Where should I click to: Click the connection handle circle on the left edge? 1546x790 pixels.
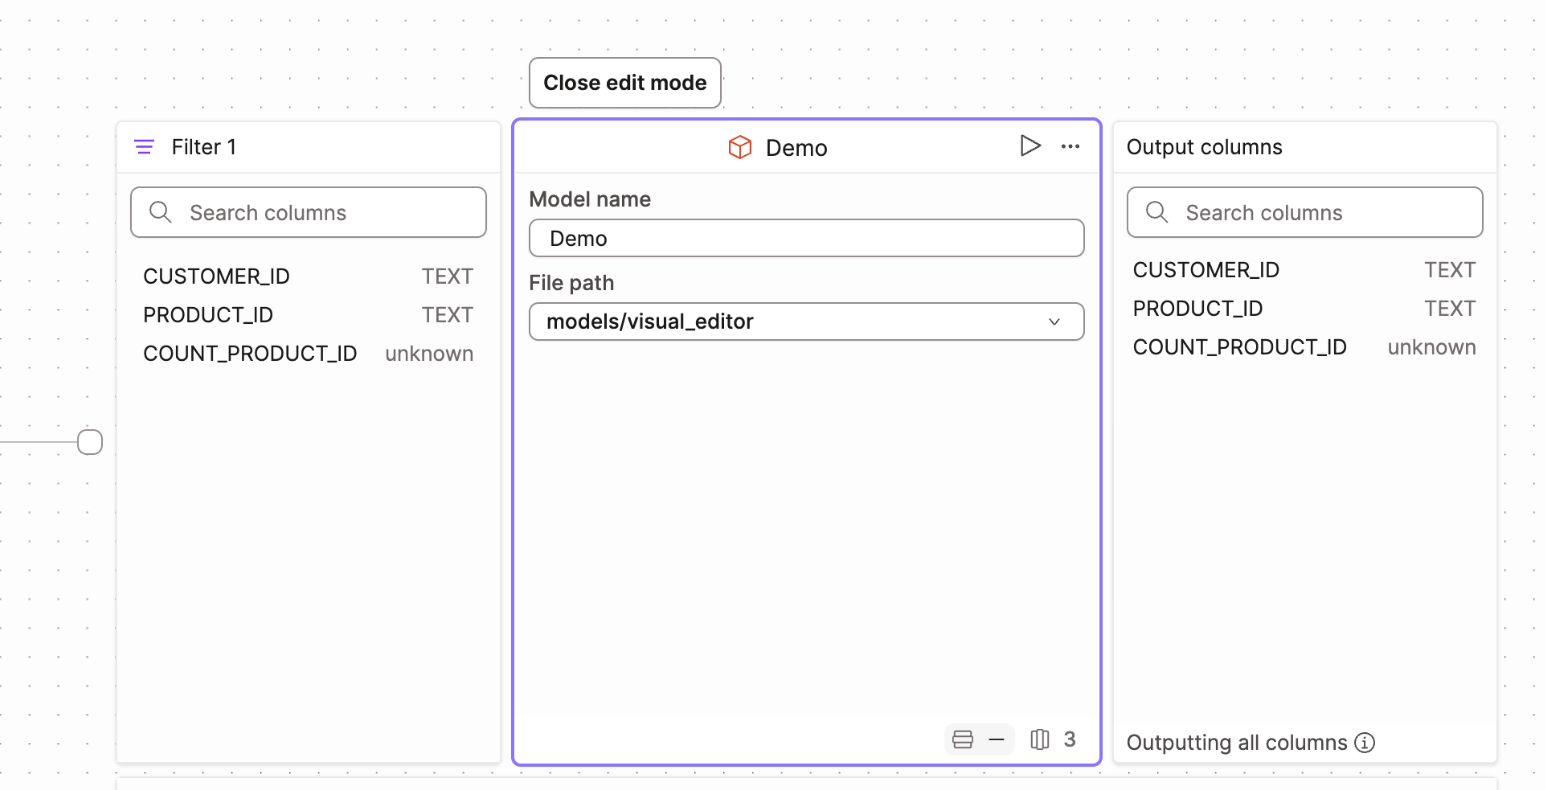coord(89,440)
